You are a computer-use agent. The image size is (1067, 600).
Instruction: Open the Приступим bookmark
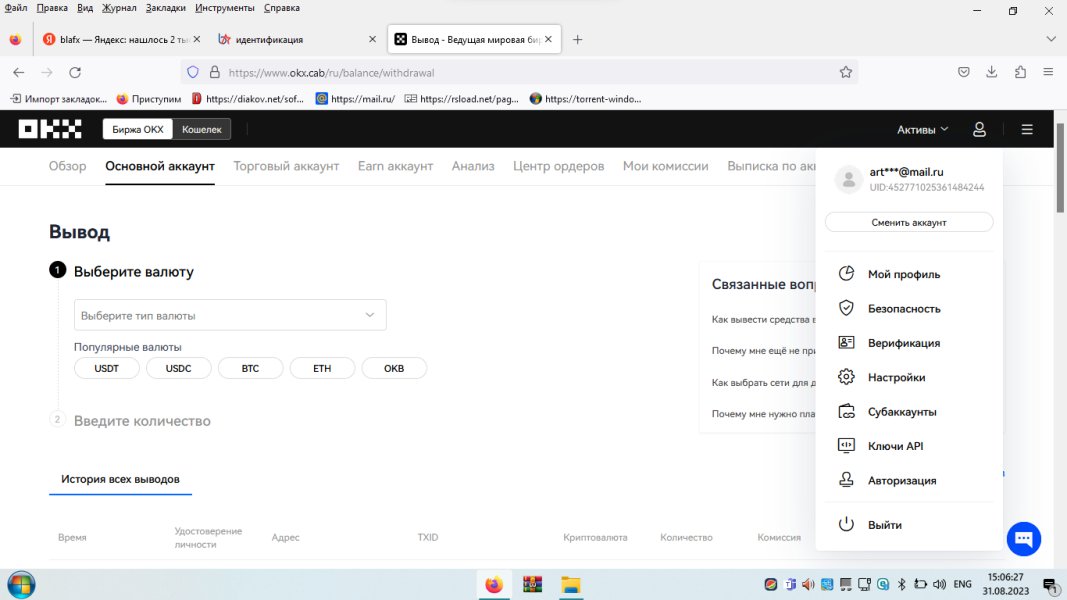[149, 99]
